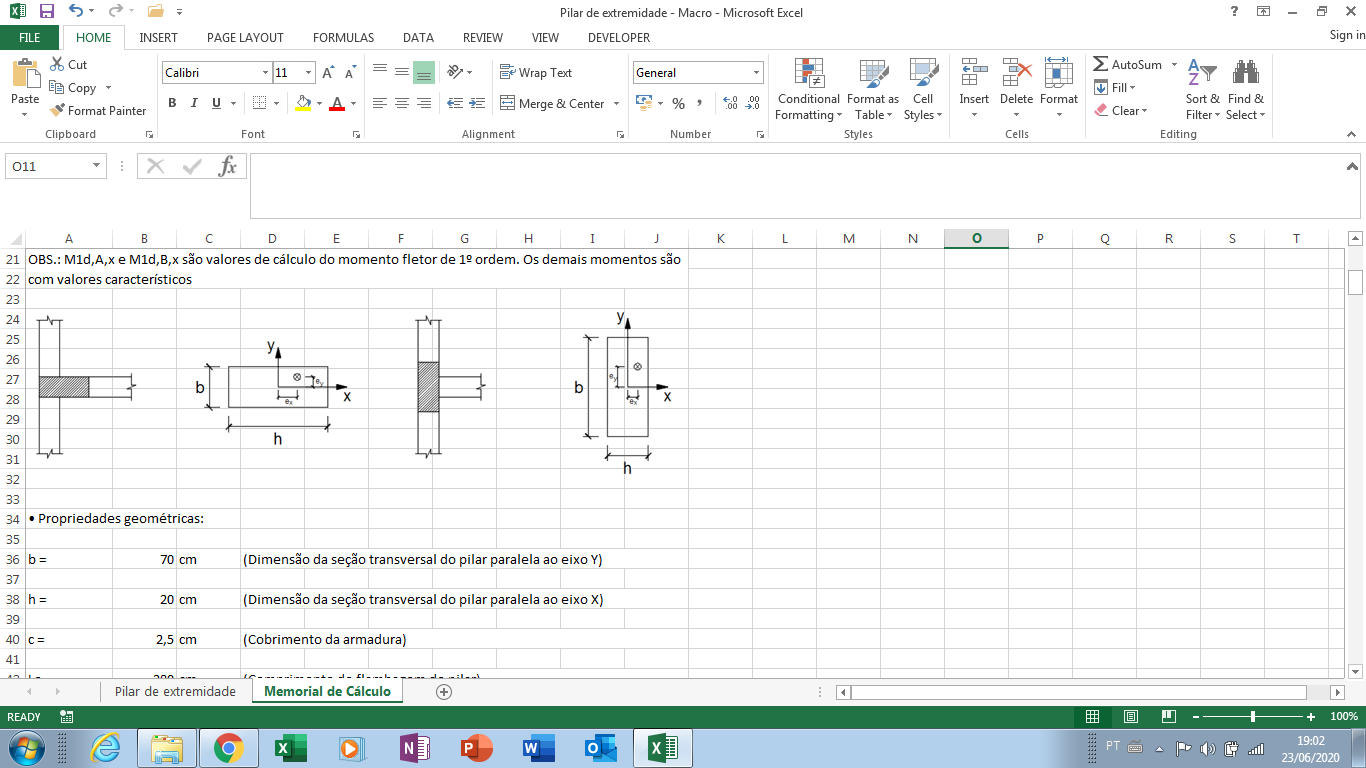The width and height of the screenshot is (1366, 768).
Task: Apply Comma Style number format
Action: tap(700, 103)
